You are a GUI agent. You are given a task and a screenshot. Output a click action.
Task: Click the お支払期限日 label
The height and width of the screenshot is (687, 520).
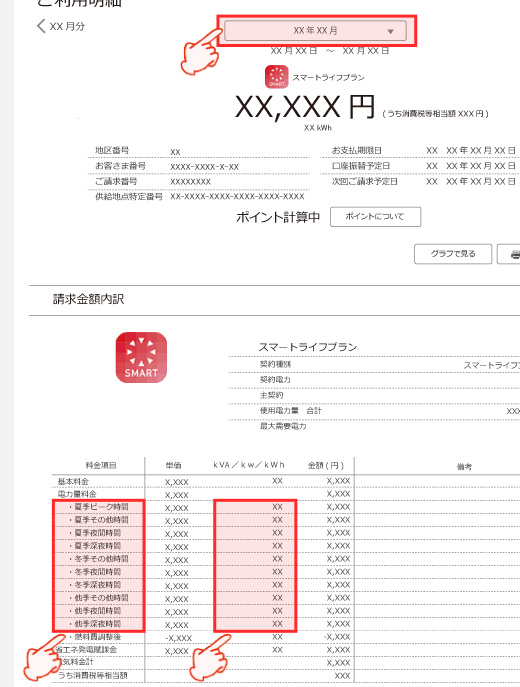point(357,150)
